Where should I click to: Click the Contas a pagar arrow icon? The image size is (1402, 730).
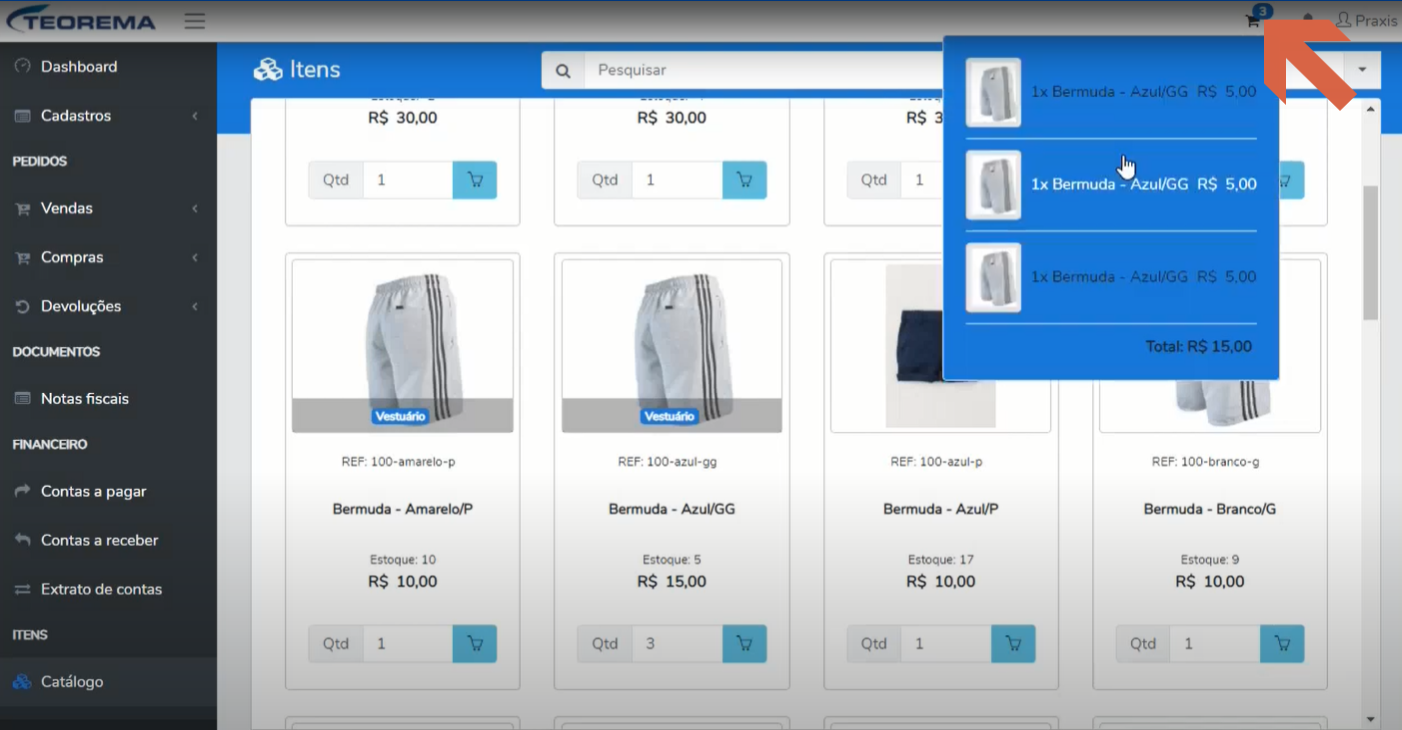click(x=22, y=491)
